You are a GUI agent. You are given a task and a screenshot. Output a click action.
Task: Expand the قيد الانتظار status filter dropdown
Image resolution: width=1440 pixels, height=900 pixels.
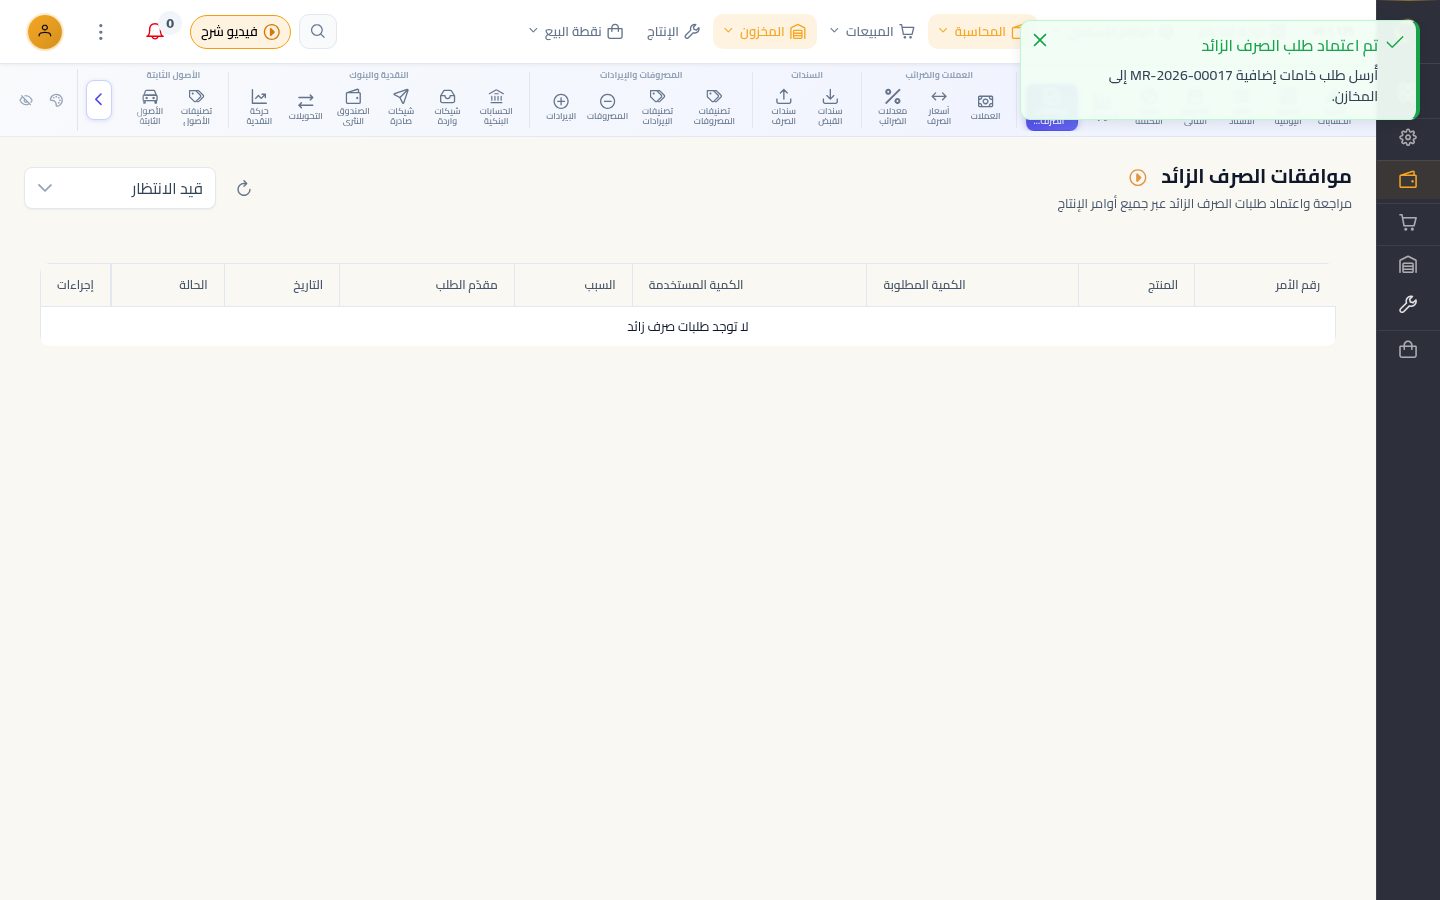pyautogui.click(x=120, y=189)
